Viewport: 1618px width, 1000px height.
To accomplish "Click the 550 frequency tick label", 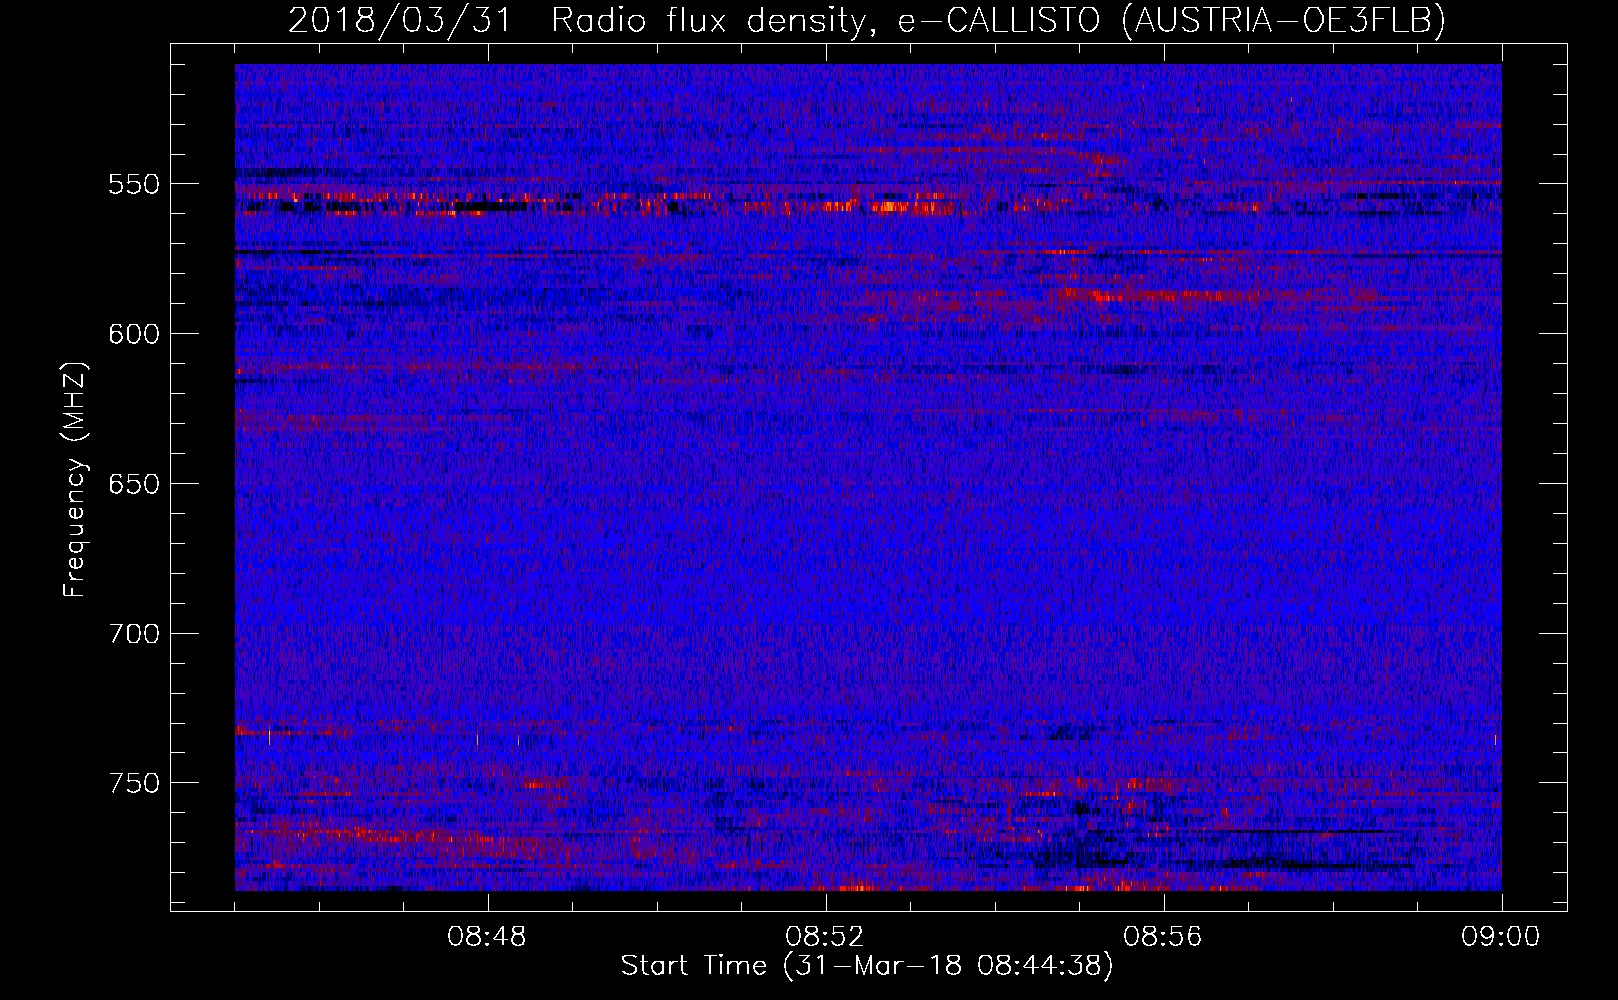I will [134, 184].
